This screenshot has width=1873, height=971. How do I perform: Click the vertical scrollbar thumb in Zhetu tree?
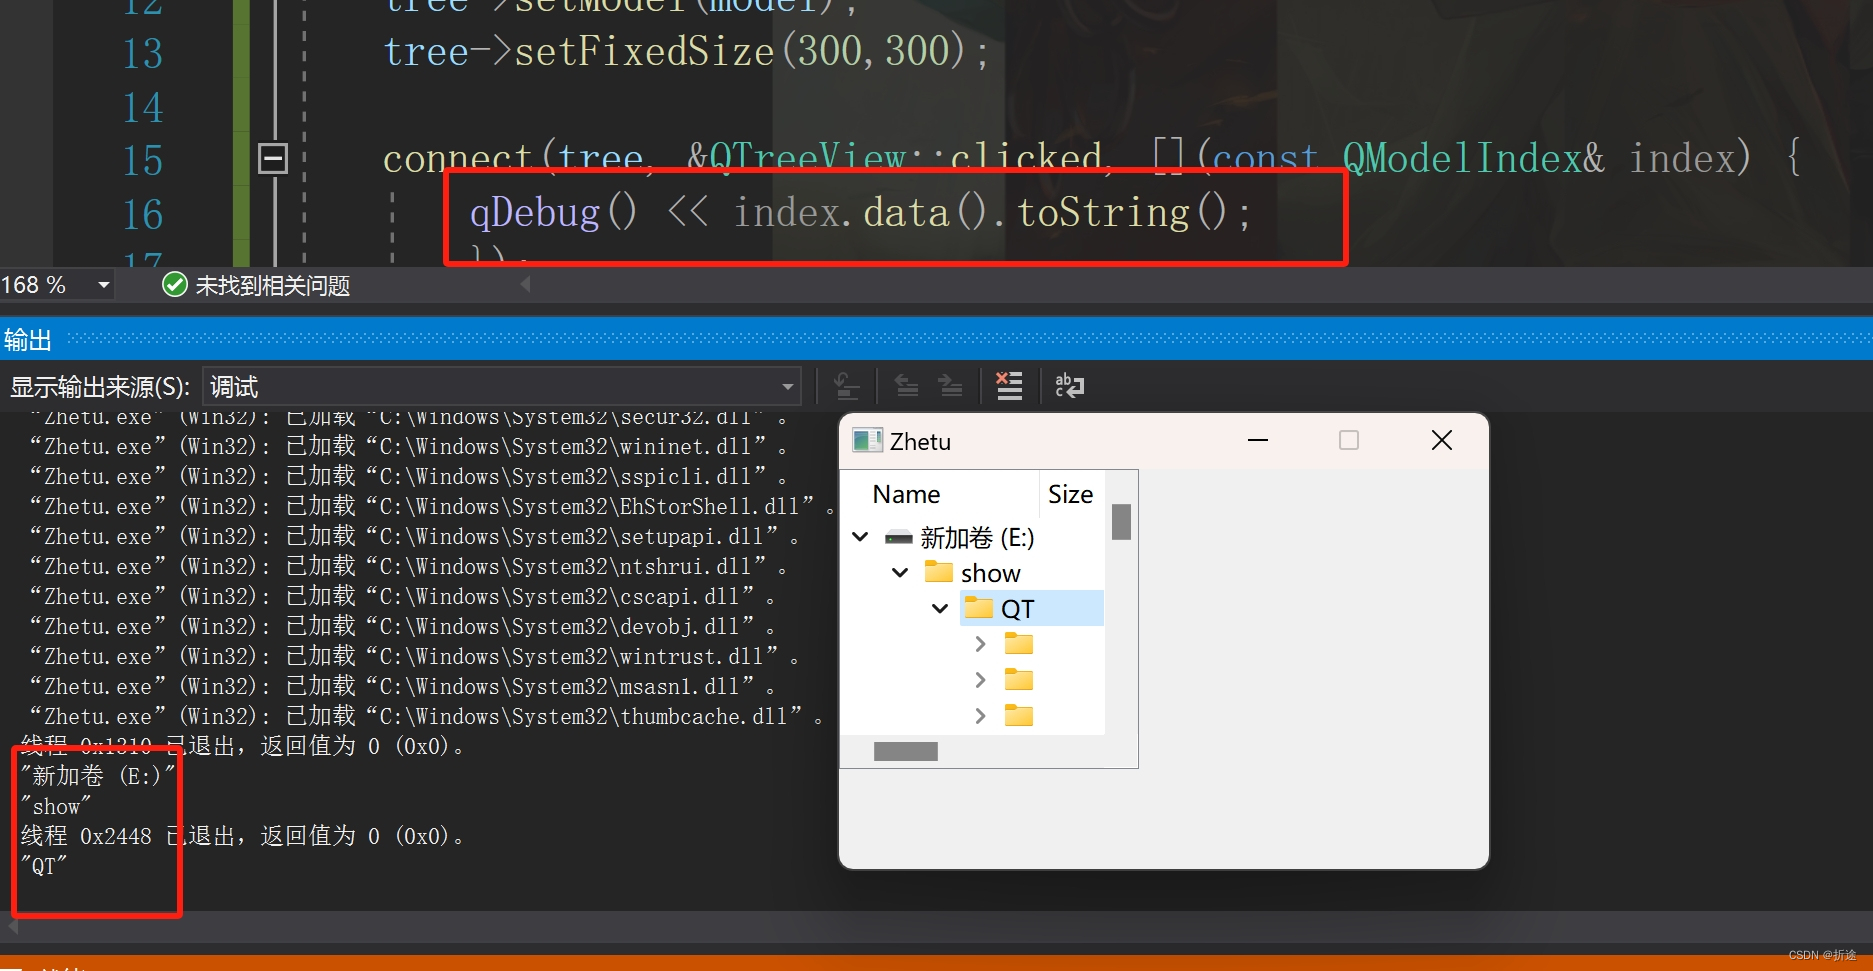[1122, 522]
